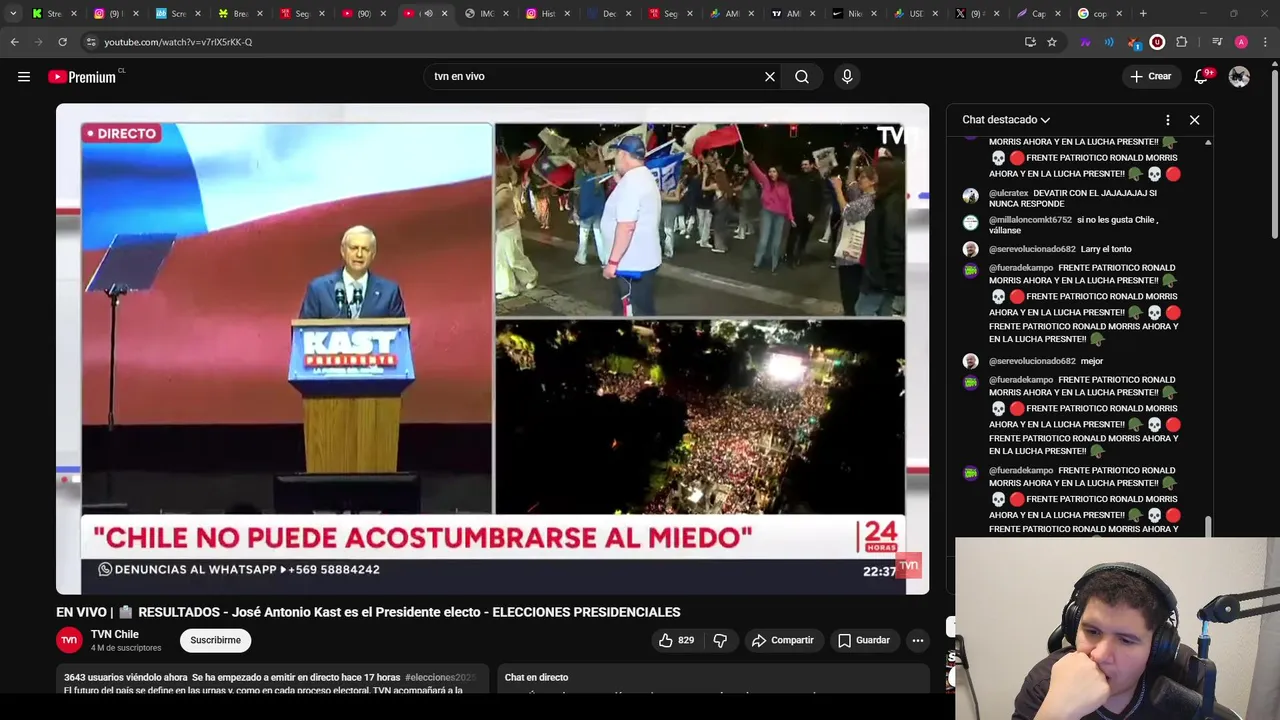
Task: Close the Hist Instagram tab
Action: (x=567, y=14)
